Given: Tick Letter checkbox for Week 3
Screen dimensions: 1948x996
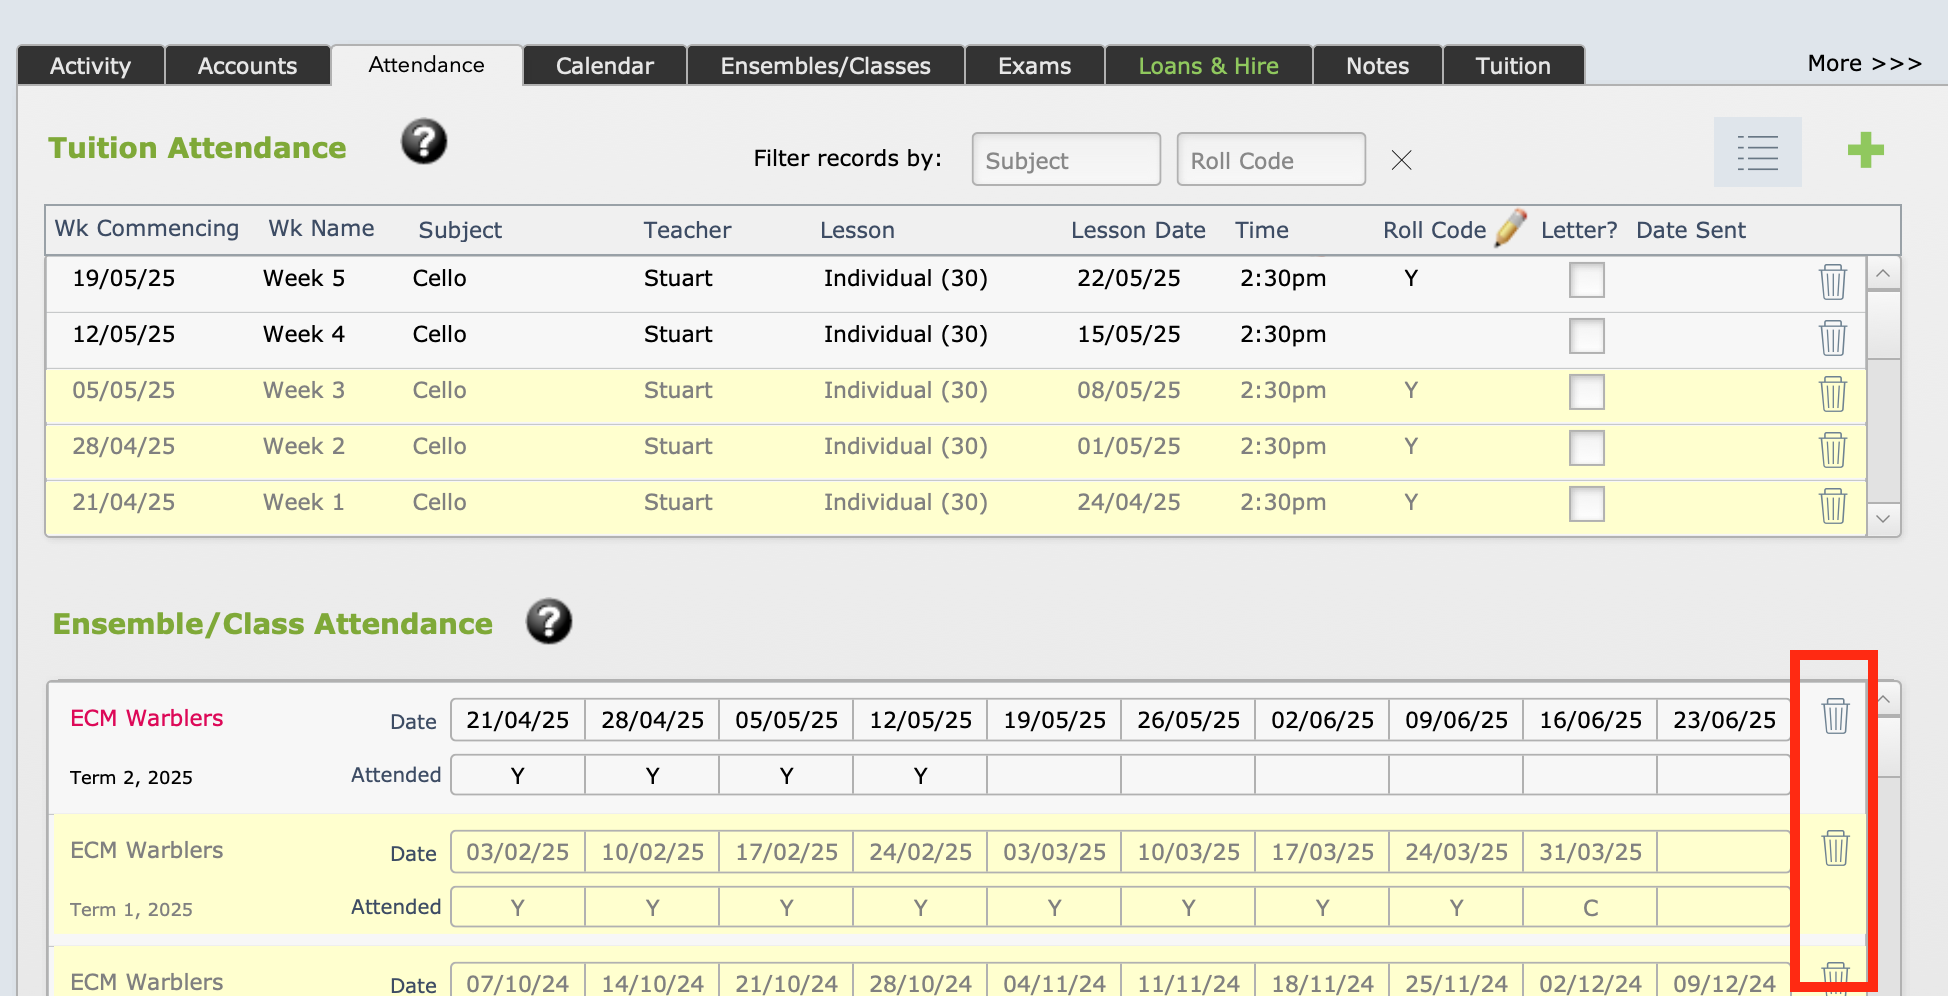Looking at the screenshot, I should coord(1587,392).
